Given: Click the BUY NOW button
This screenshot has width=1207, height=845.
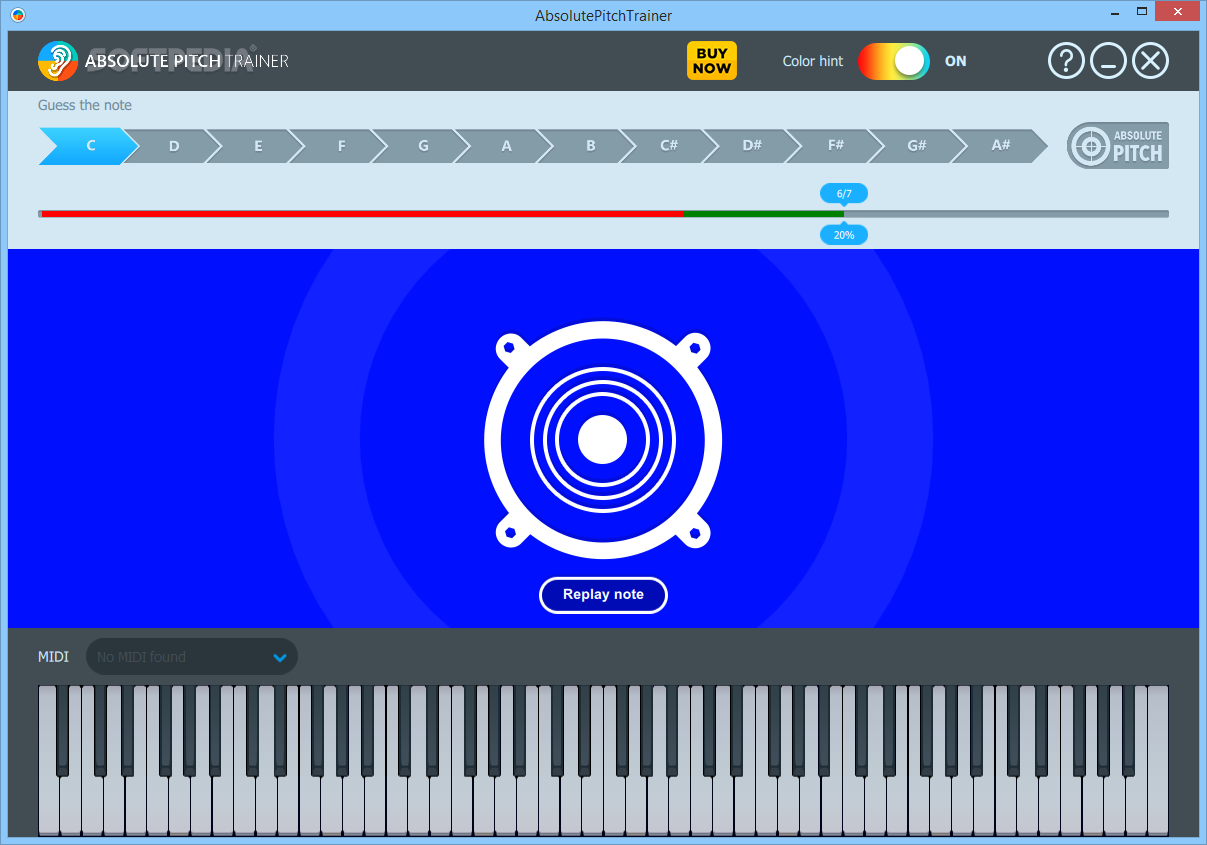Looking at the screenshot, I should click(x=712, y=61).
